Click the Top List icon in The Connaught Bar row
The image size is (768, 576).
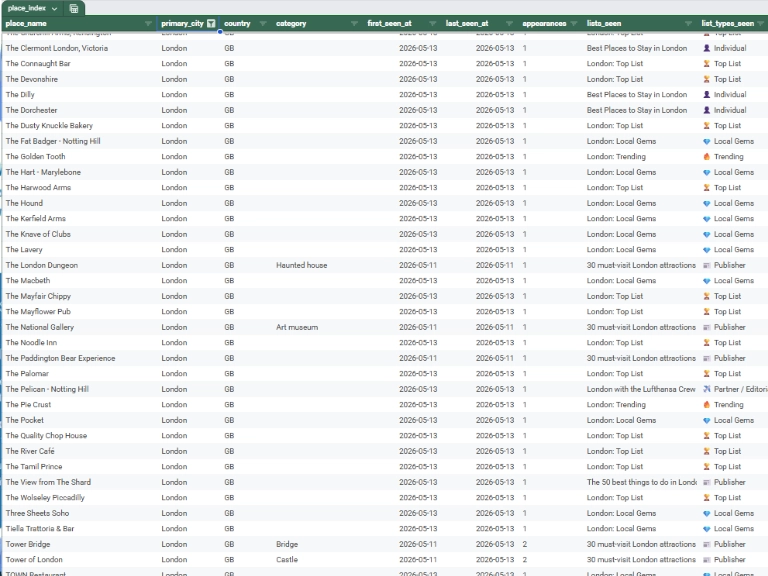coord(706,64)
